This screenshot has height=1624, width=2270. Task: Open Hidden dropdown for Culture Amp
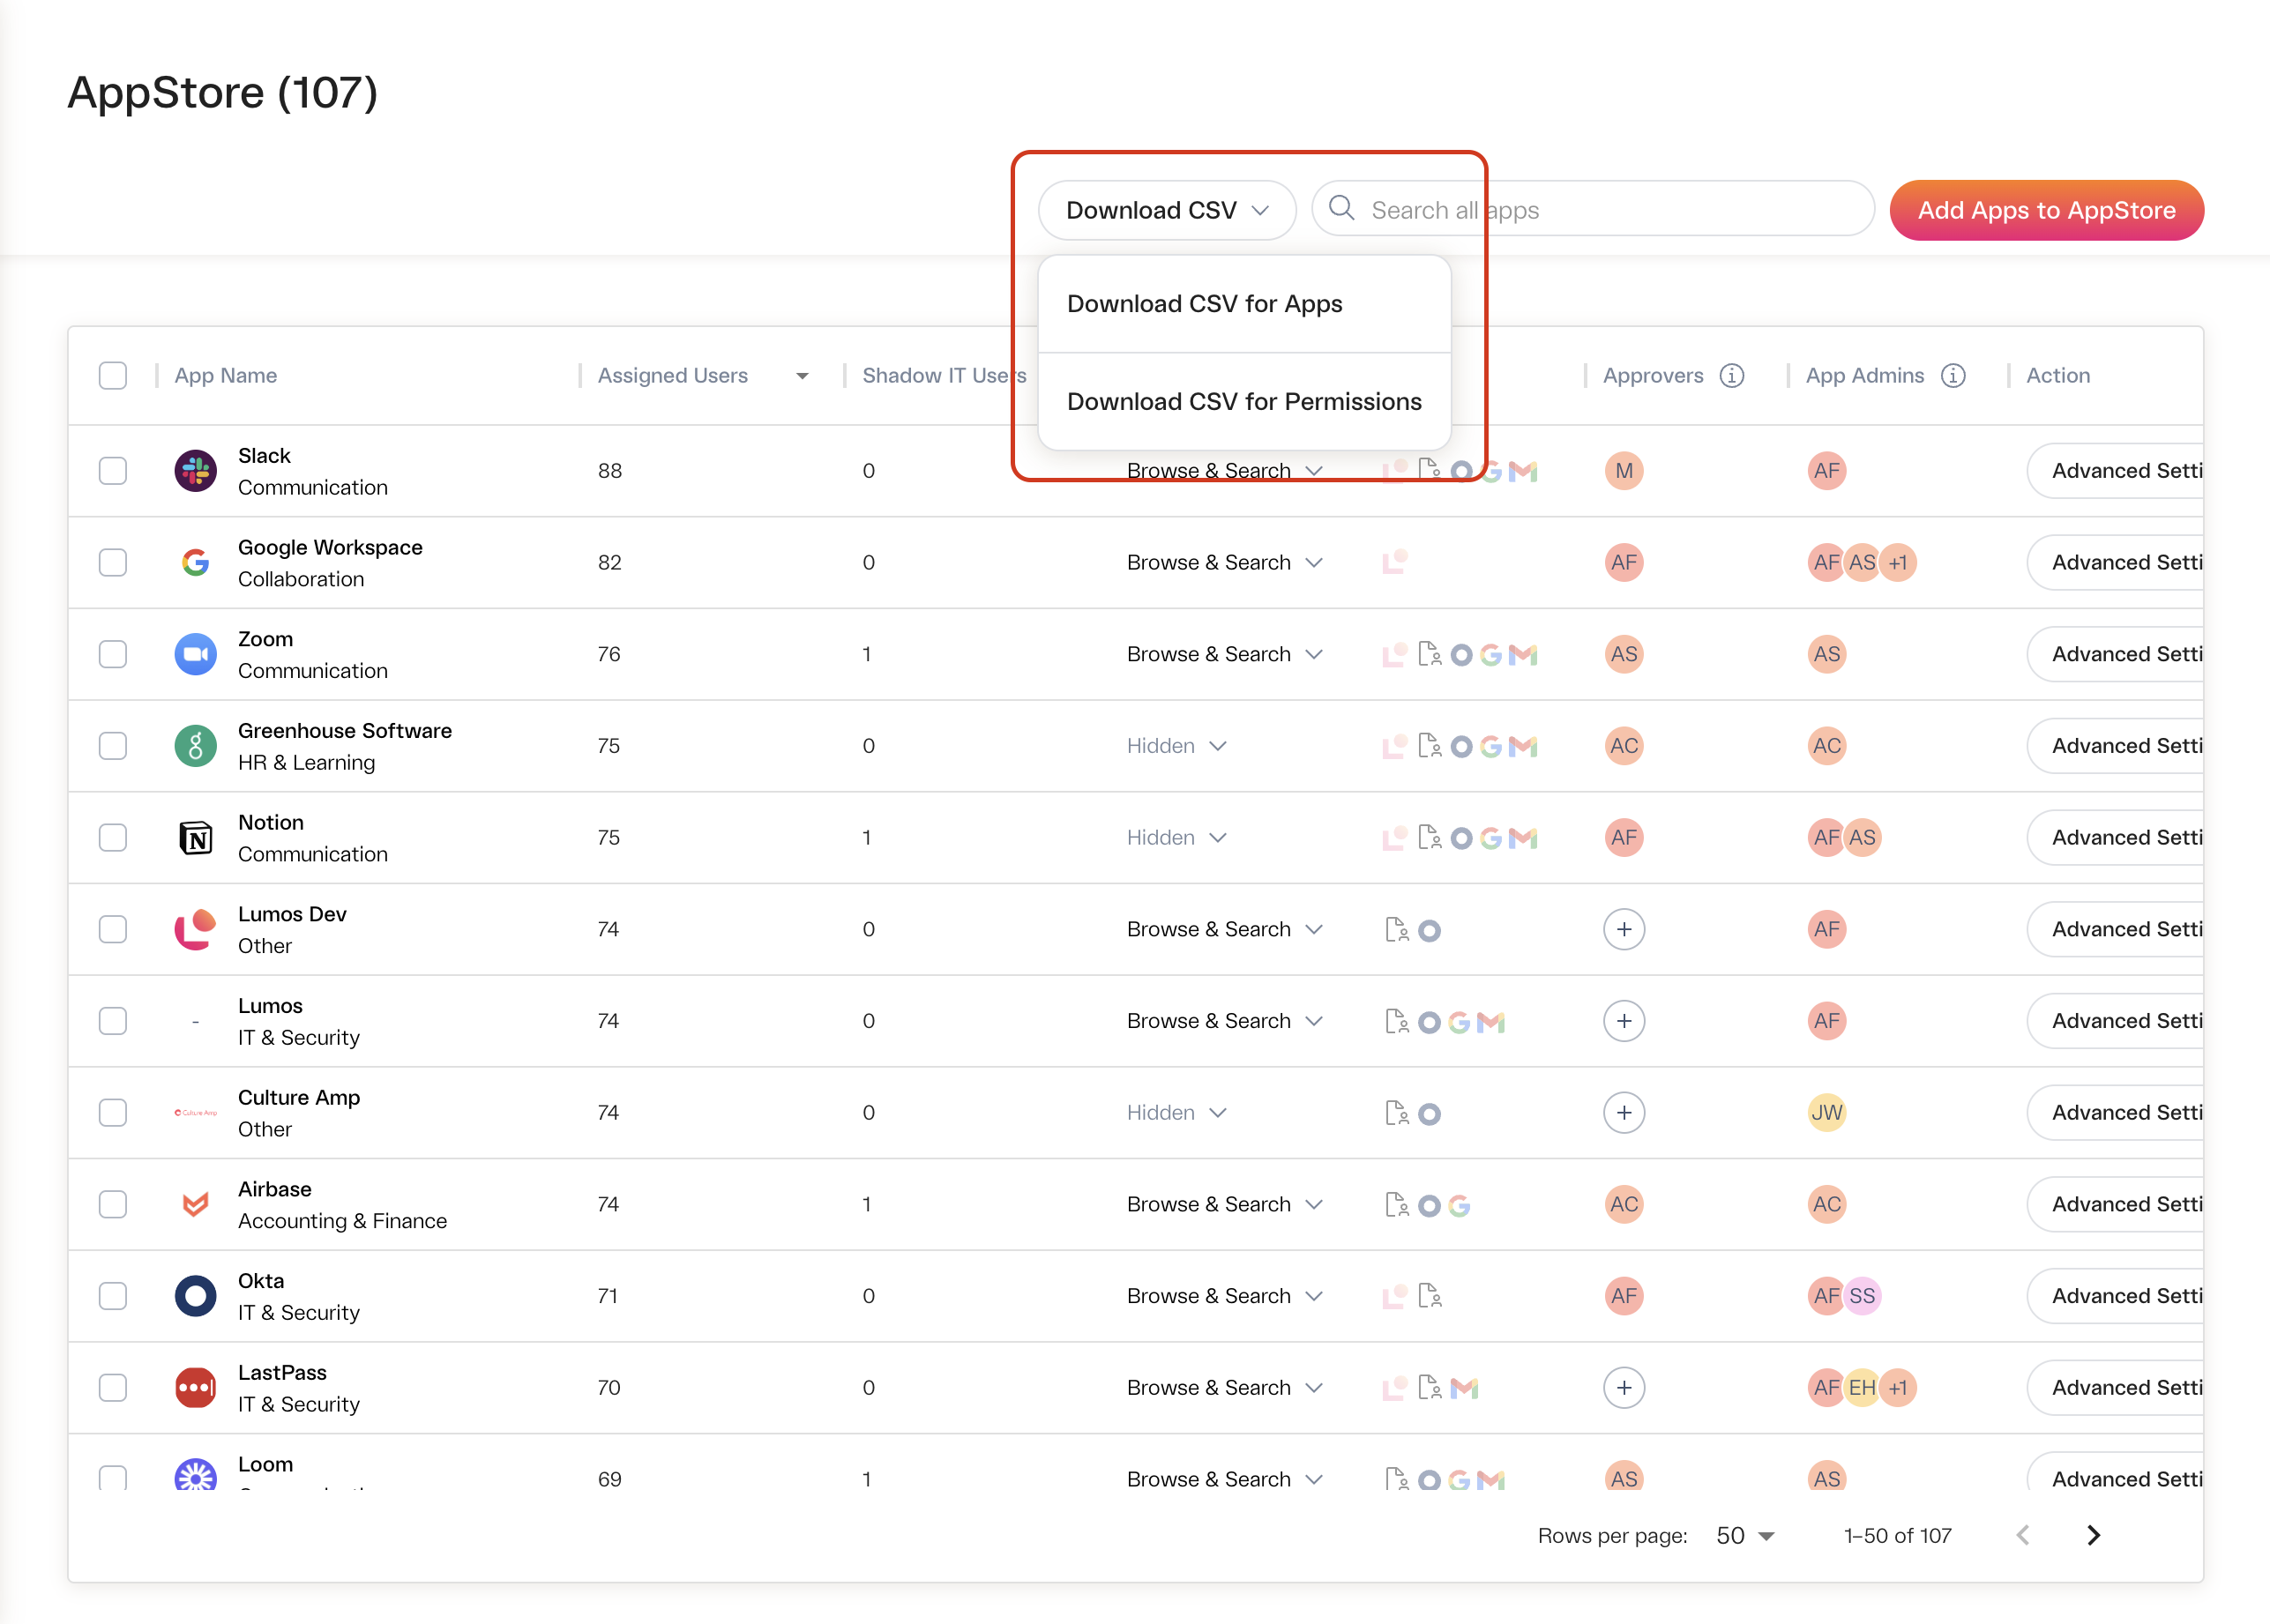[1177, 1113]
